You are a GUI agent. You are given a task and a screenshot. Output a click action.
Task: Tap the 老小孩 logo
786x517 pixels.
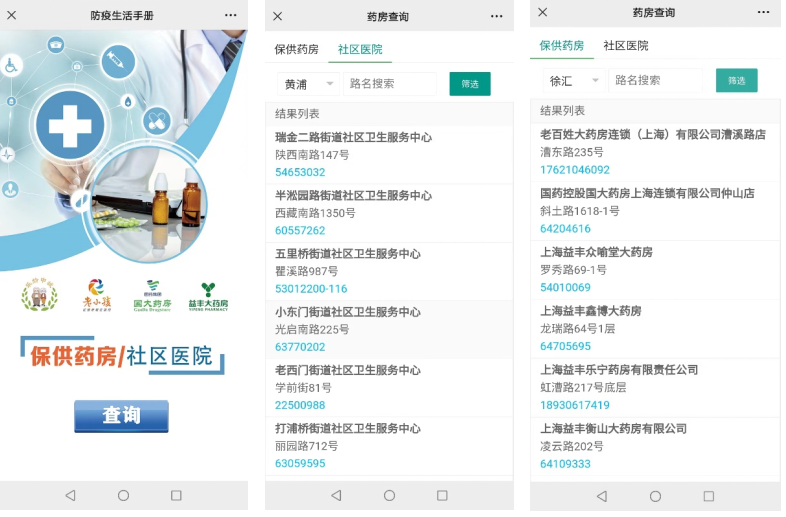pyautogui.click(x=97, y=296)
